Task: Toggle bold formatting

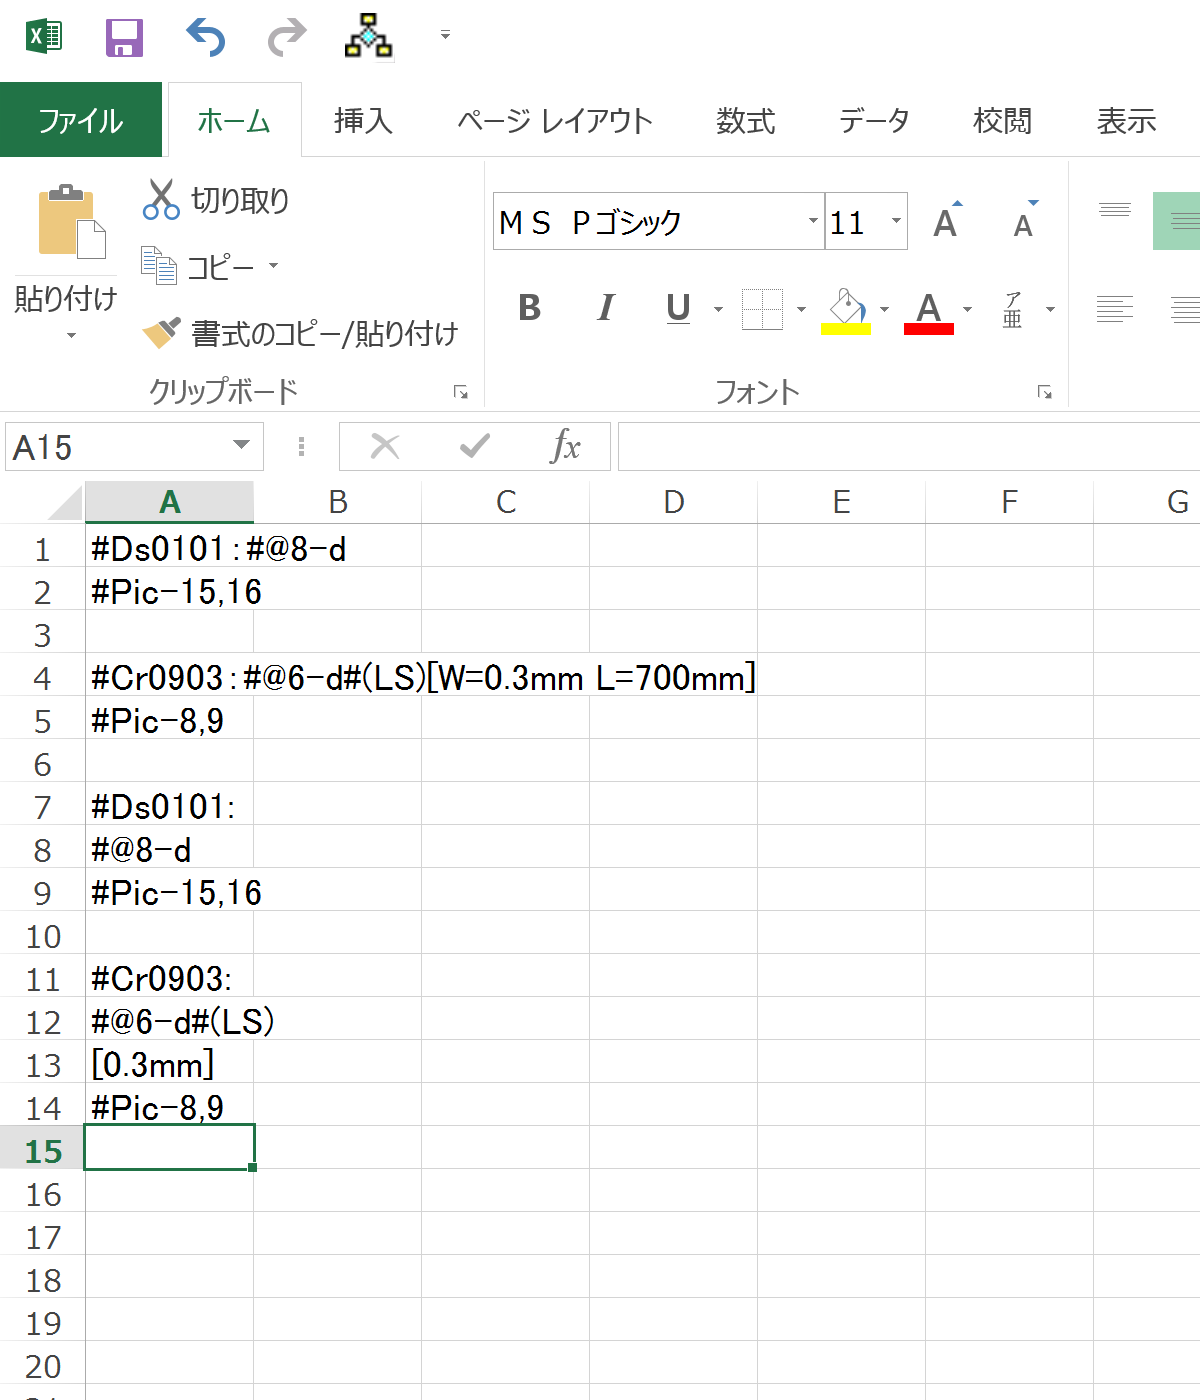Action: [530, 308]
